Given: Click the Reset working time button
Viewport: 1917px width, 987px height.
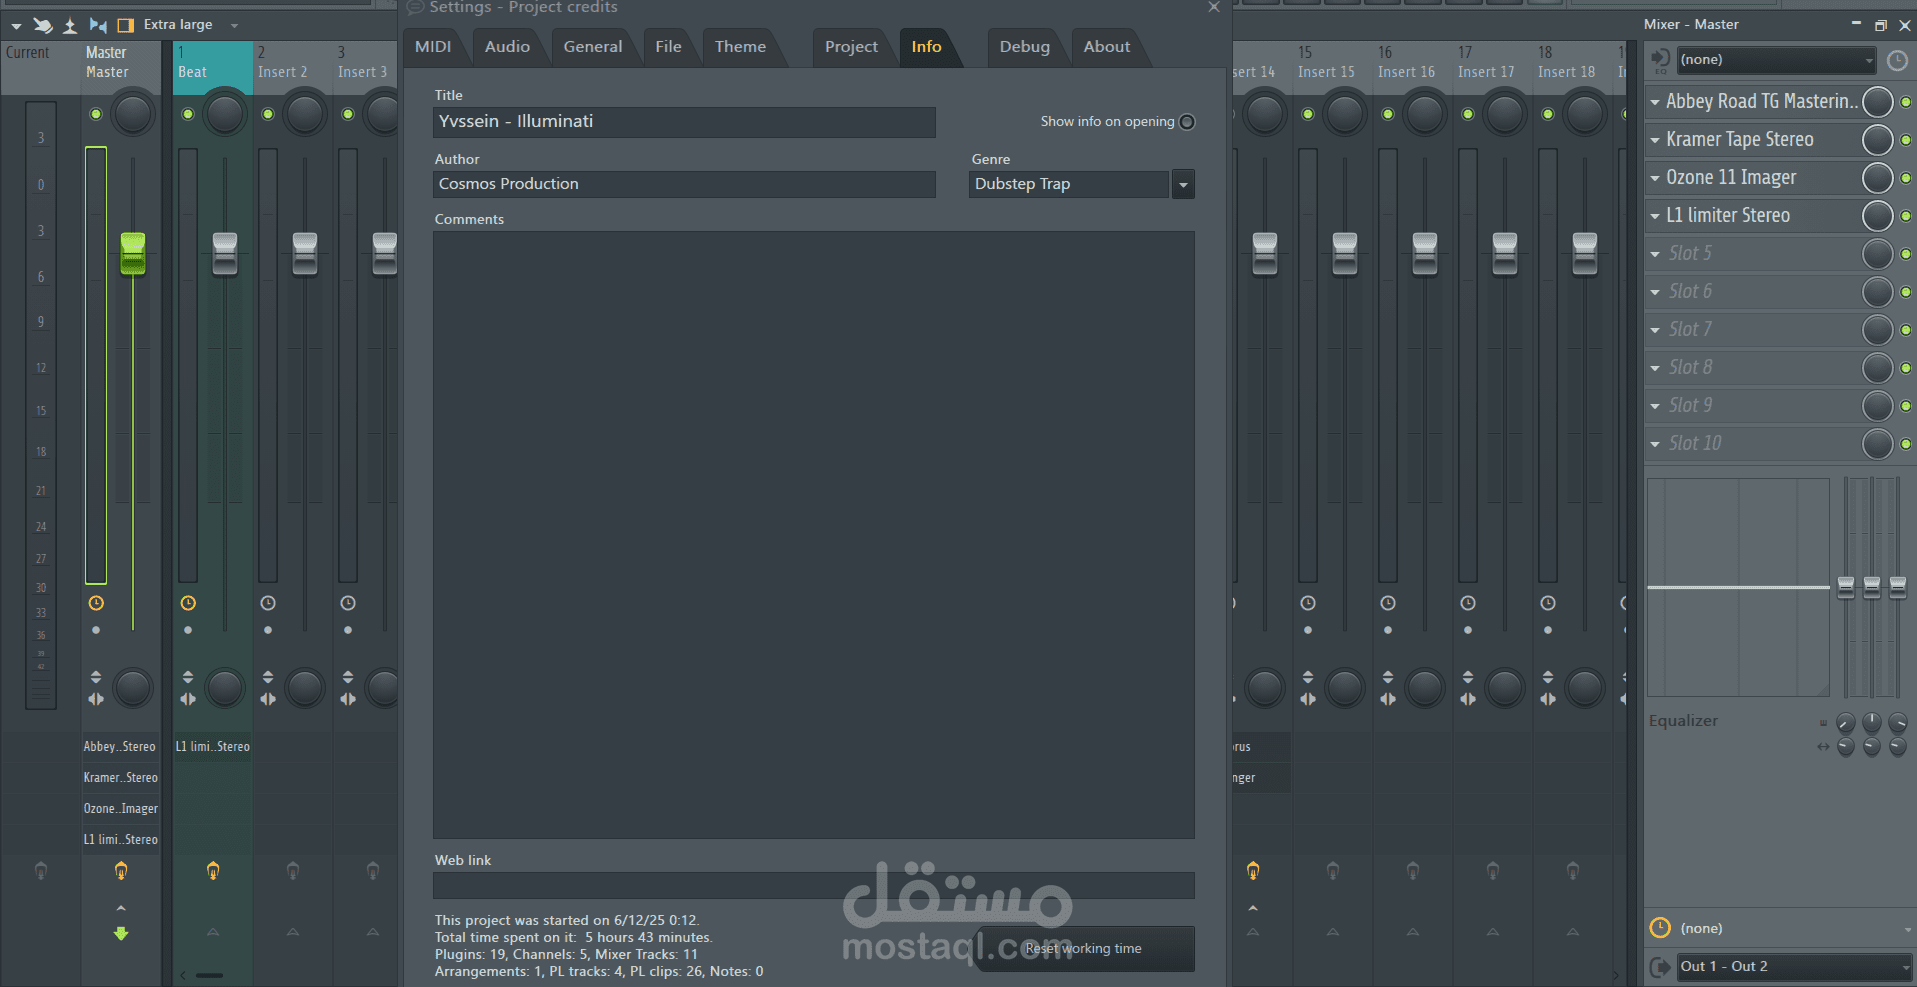Looking at the screenshot, I should [x=1084, y=949].
